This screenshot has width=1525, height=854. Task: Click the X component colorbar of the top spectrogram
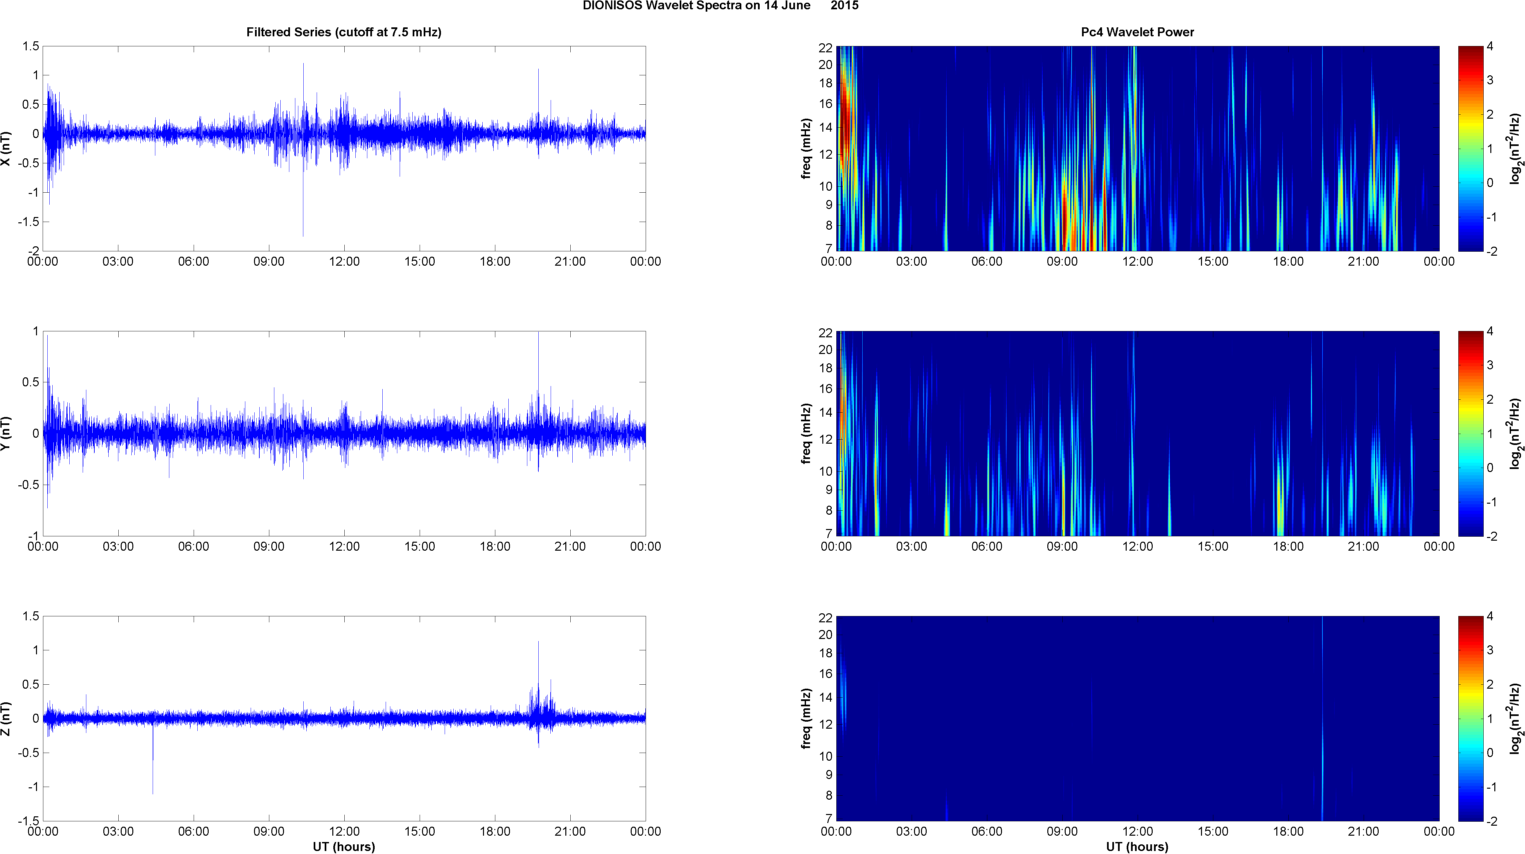(x=1470, y=148)
